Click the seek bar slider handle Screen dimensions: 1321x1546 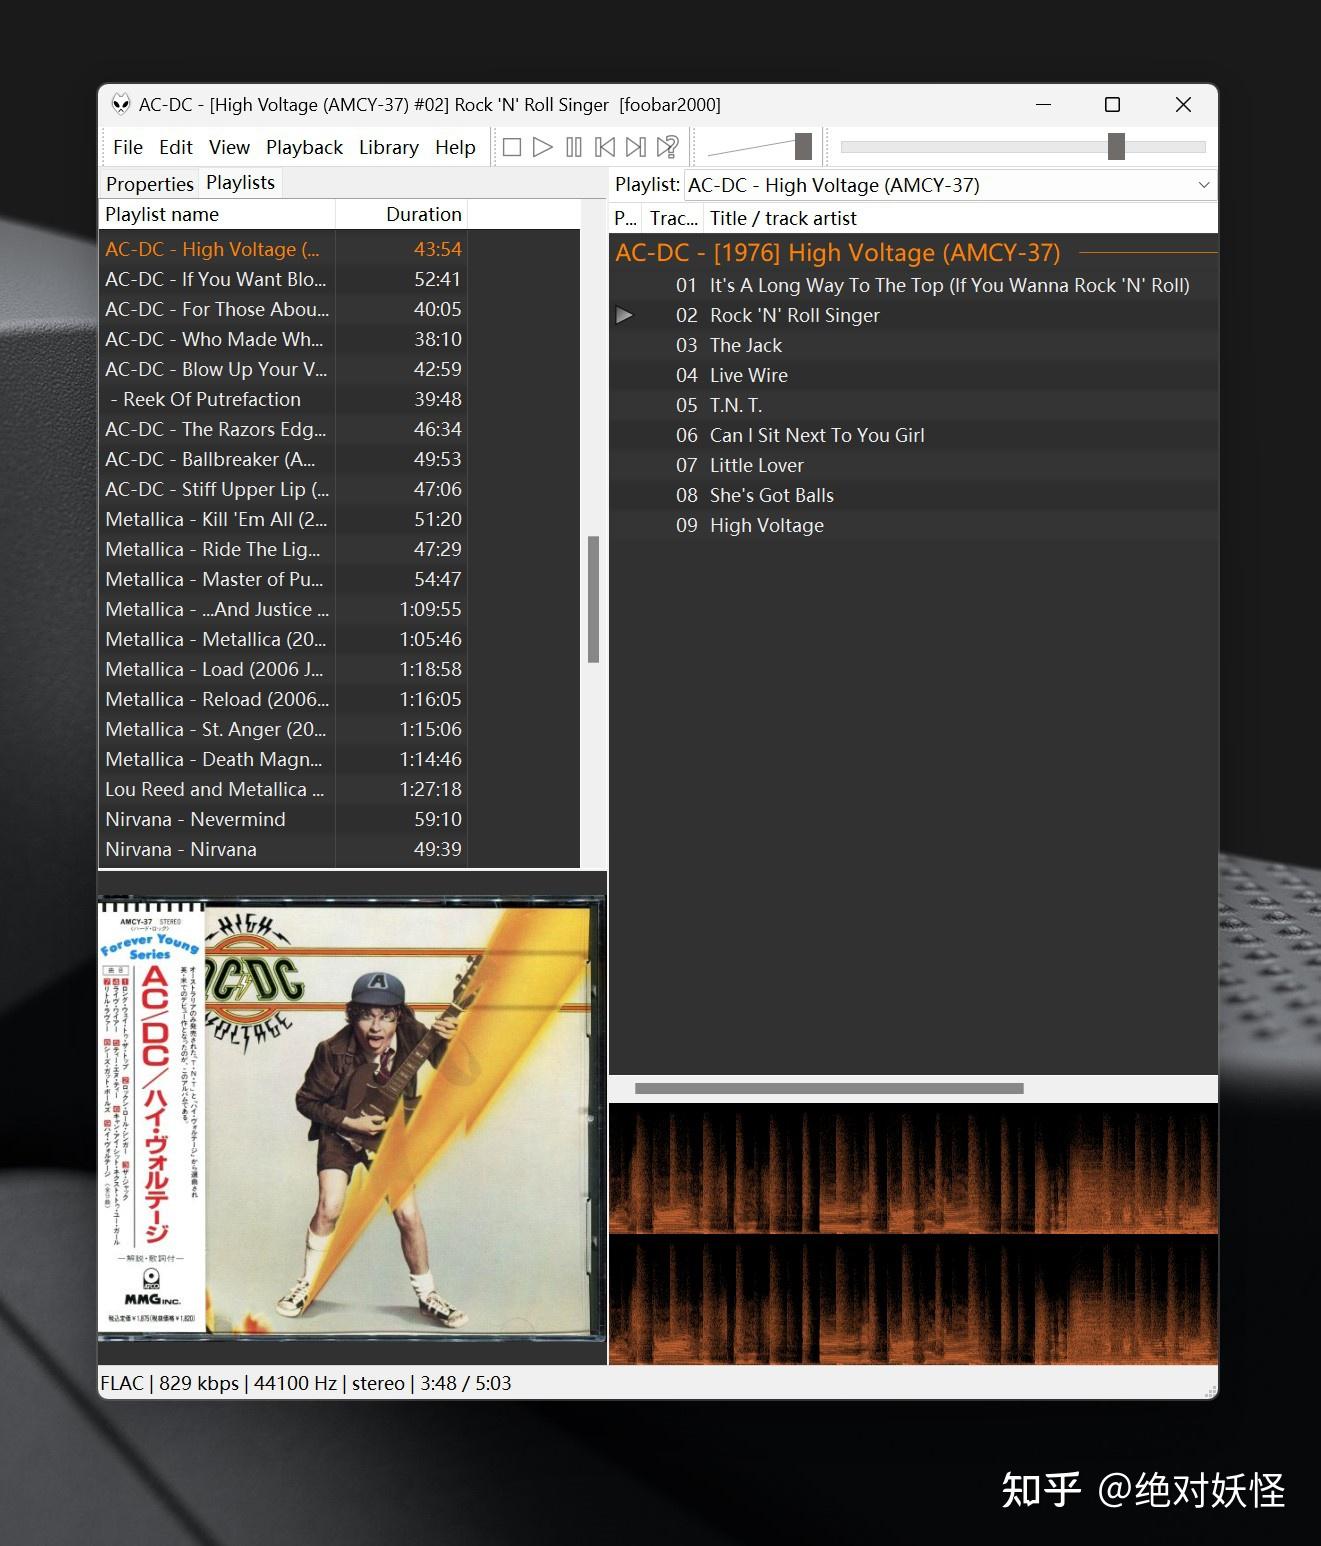[1116, 147]
